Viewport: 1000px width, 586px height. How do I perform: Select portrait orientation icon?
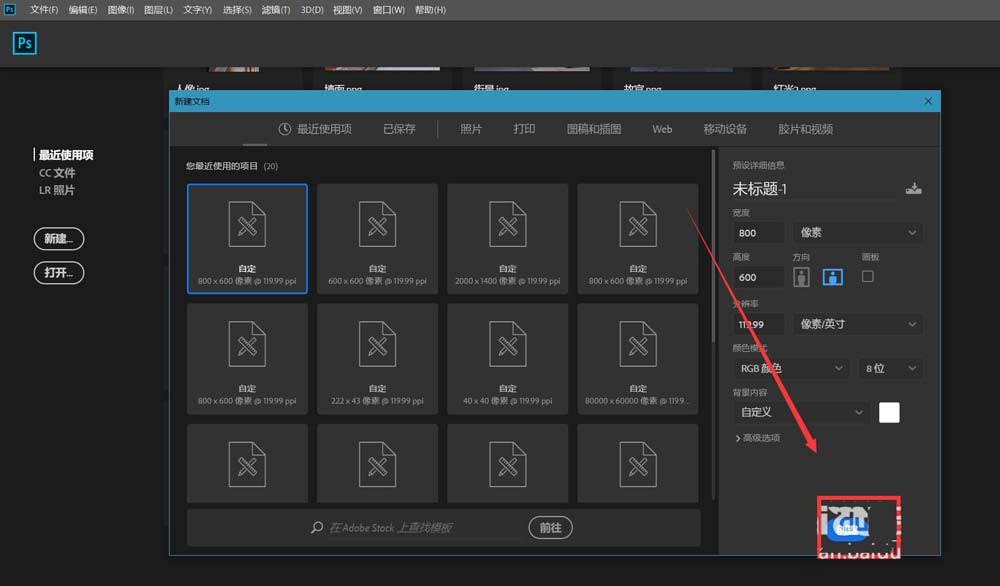click(x=801, y=277)
